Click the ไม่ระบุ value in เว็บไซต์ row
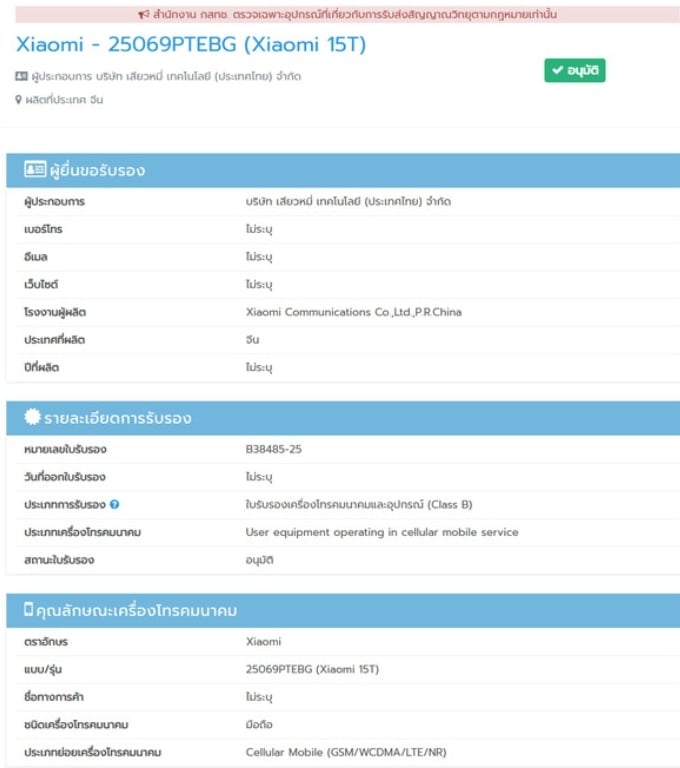The image size is (680, 768). (259, 285)
